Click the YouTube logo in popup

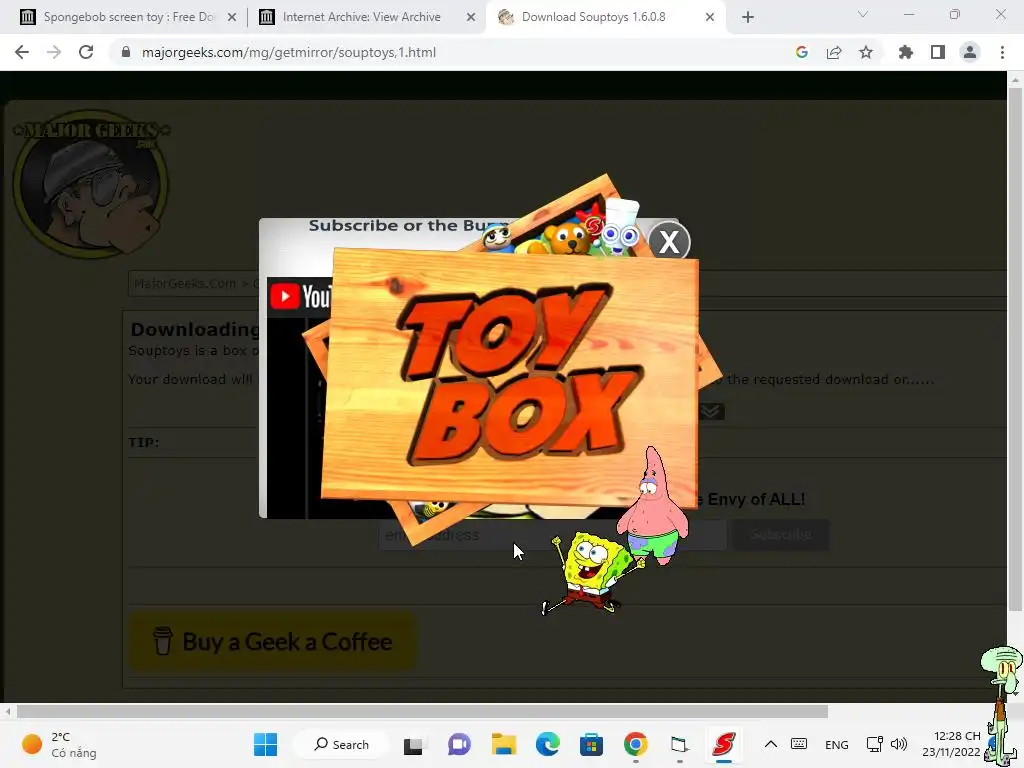[301, 296]
